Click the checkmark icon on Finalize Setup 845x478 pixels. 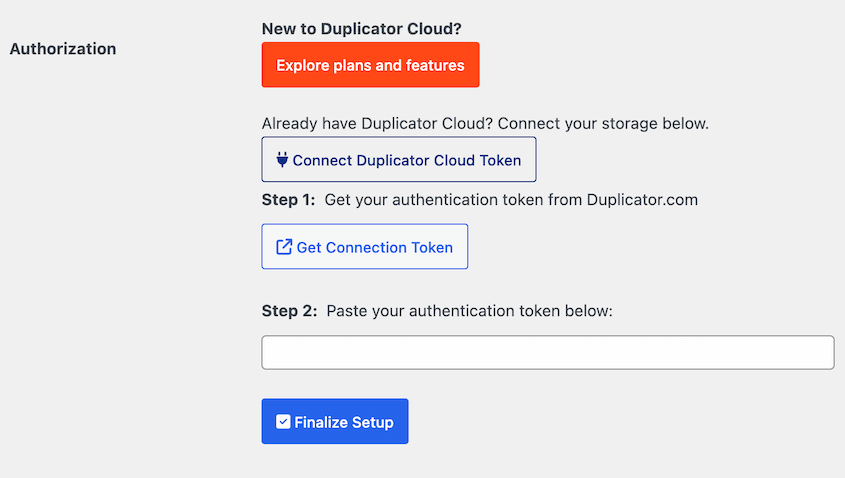point(283,421)
